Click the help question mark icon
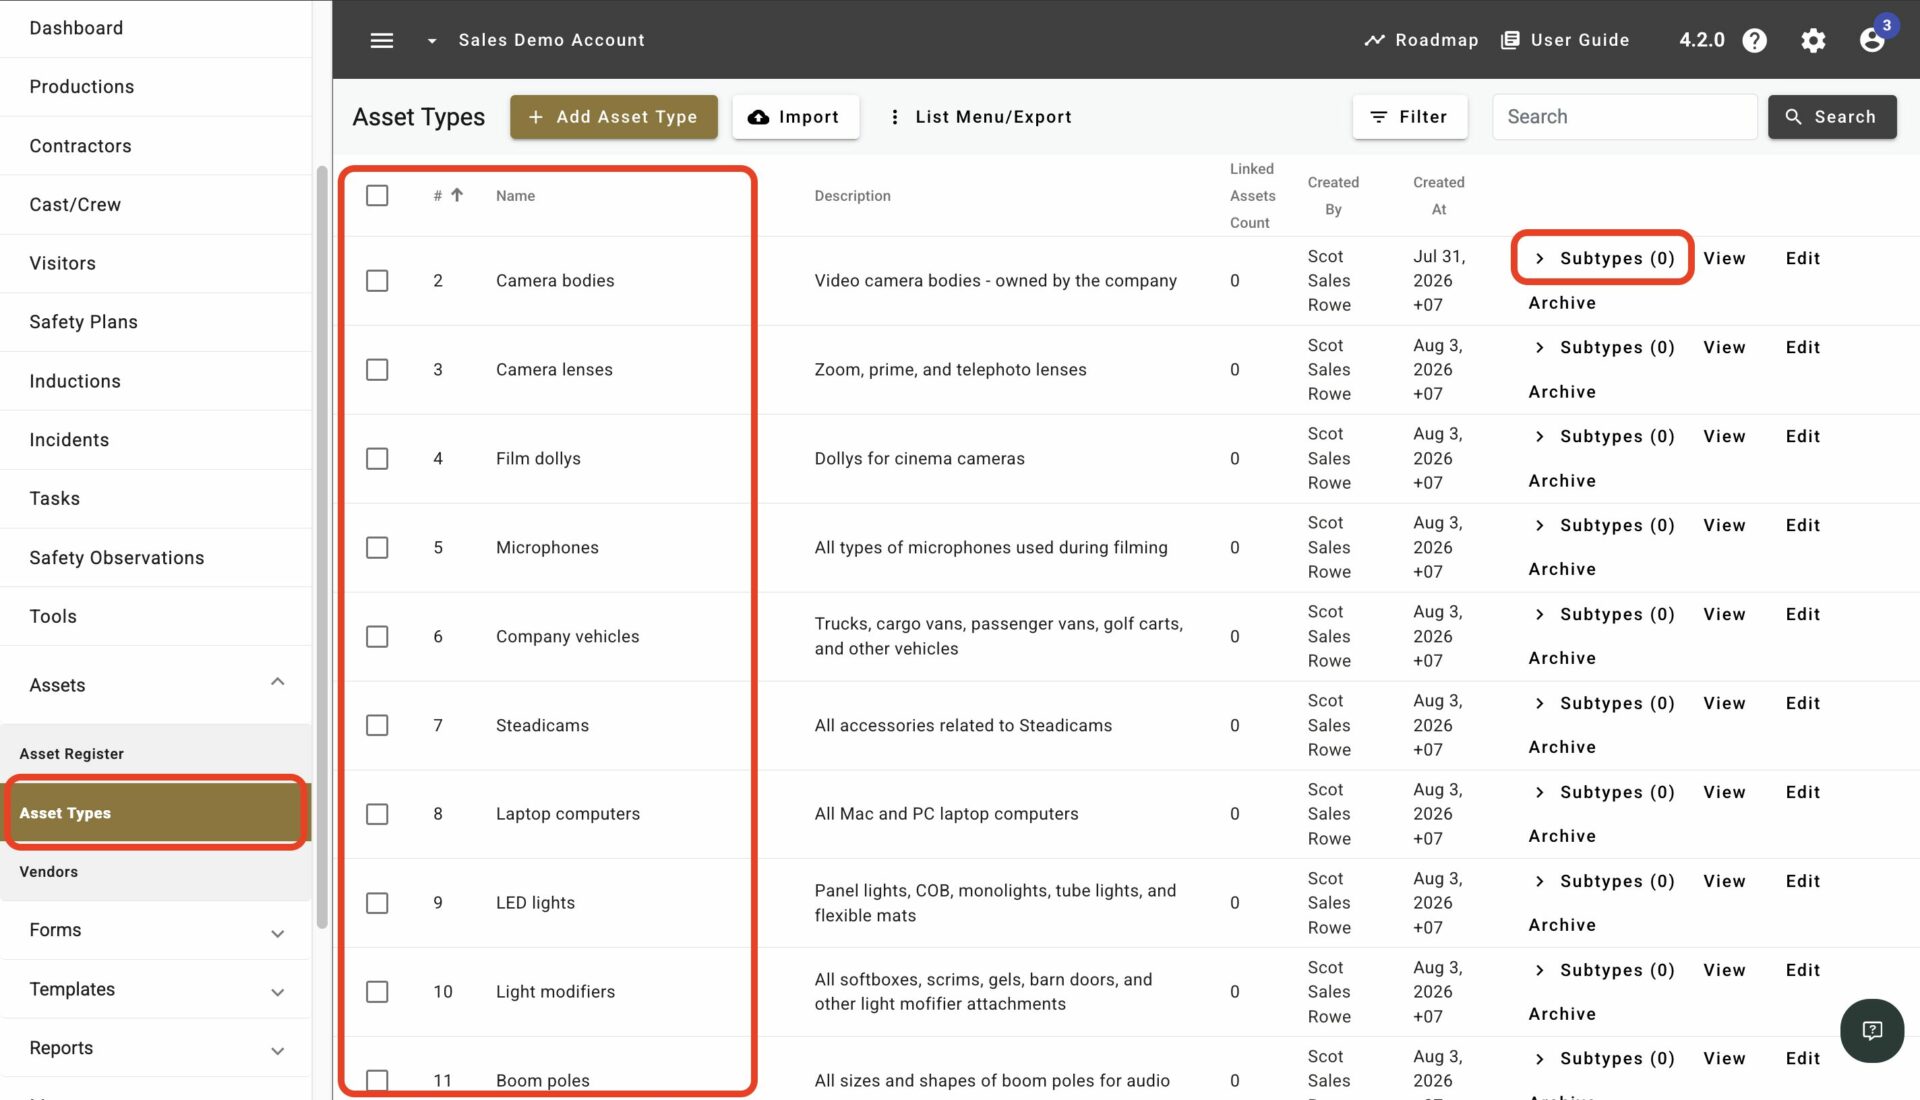The height and width of the screenshot is (1100, 1920). click(x=1754, y=40)
